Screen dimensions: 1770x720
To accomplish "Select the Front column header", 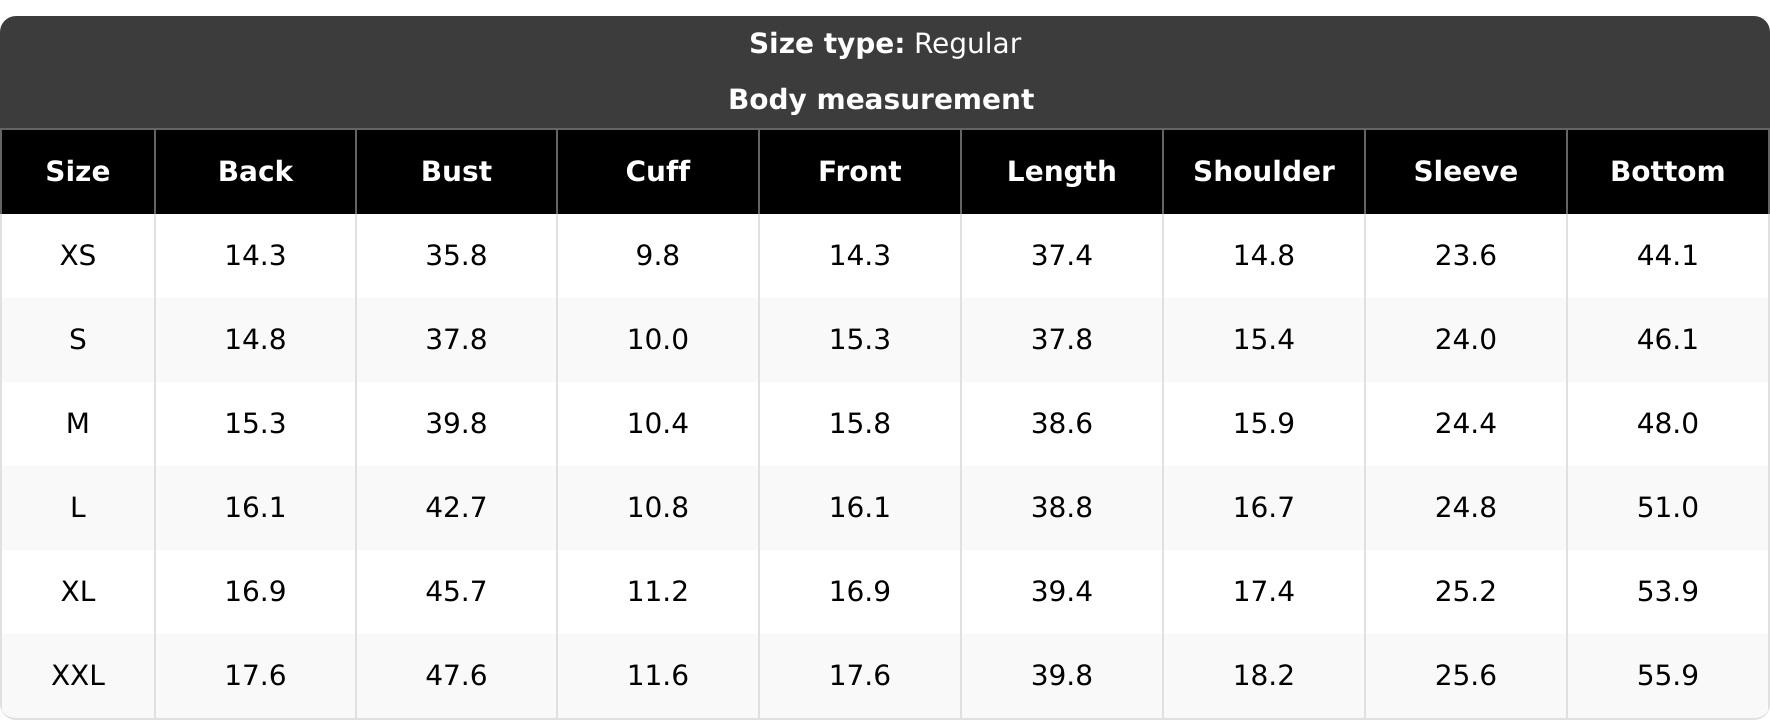I will pos(860,172).
